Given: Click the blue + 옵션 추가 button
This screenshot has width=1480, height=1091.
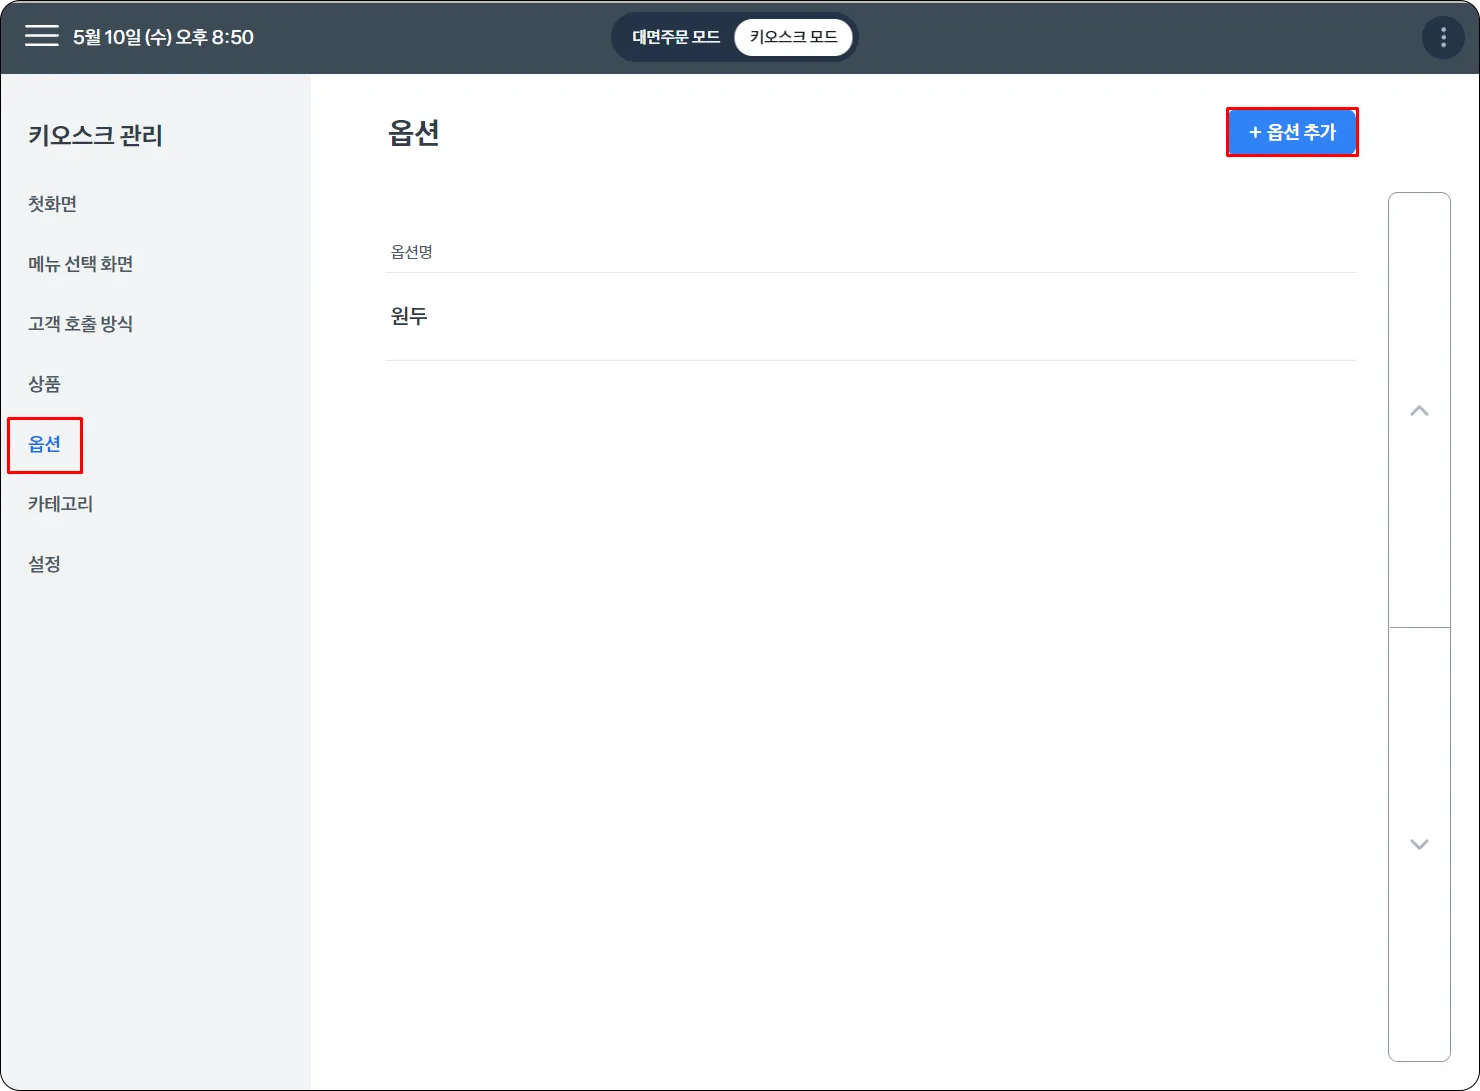Looking at the screenshot, I should click(x=1291, y=132).
